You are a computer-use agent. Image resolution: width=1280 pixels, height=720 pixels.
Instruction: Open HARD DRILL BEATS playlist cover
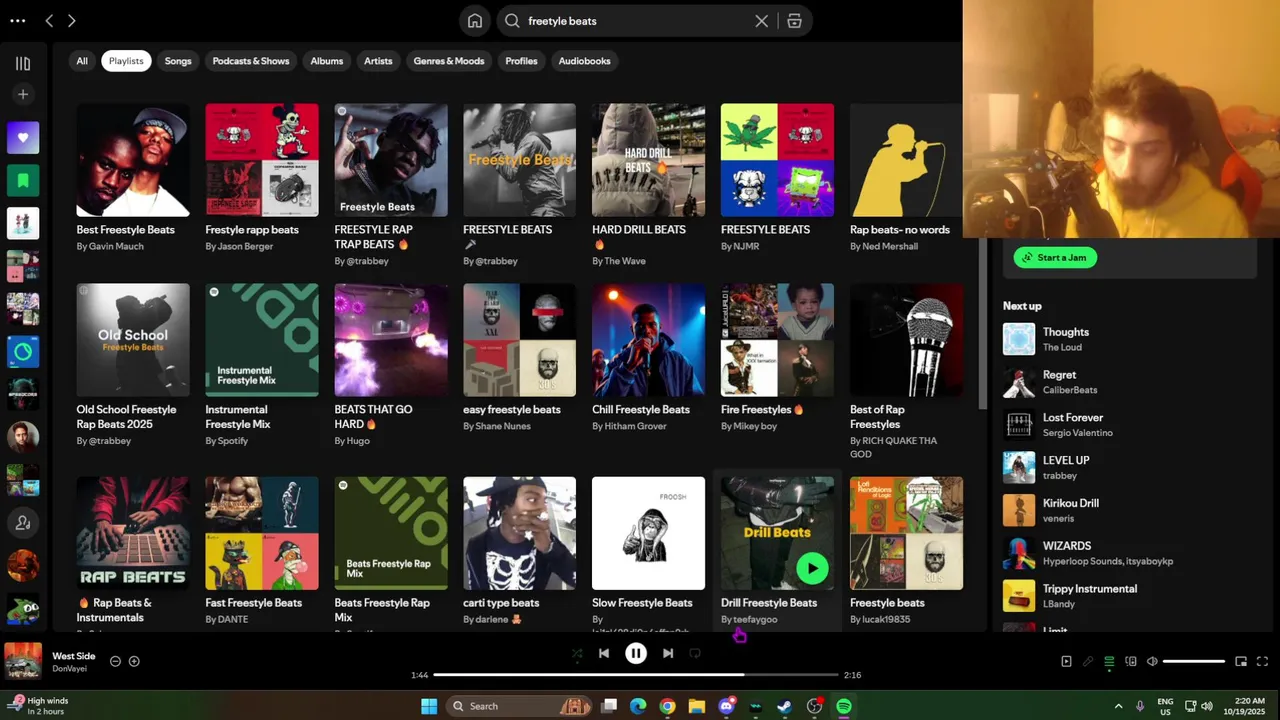[648, 160]
